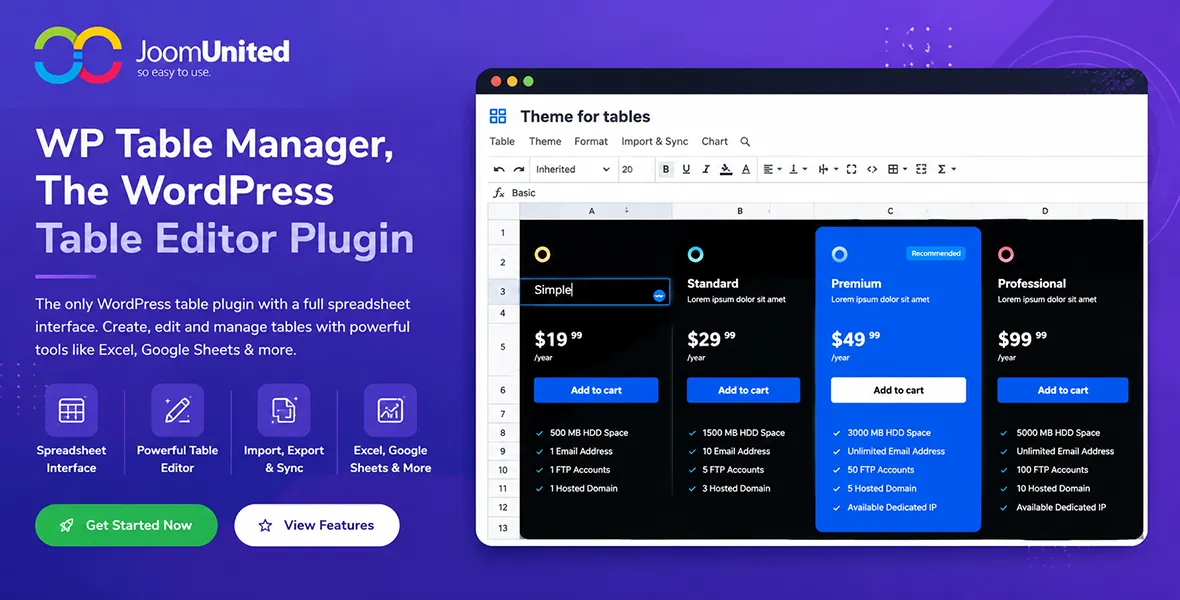Open the Import & Sync menu
The height and width of the screenshot is (600, 1180).
point(655,142)
